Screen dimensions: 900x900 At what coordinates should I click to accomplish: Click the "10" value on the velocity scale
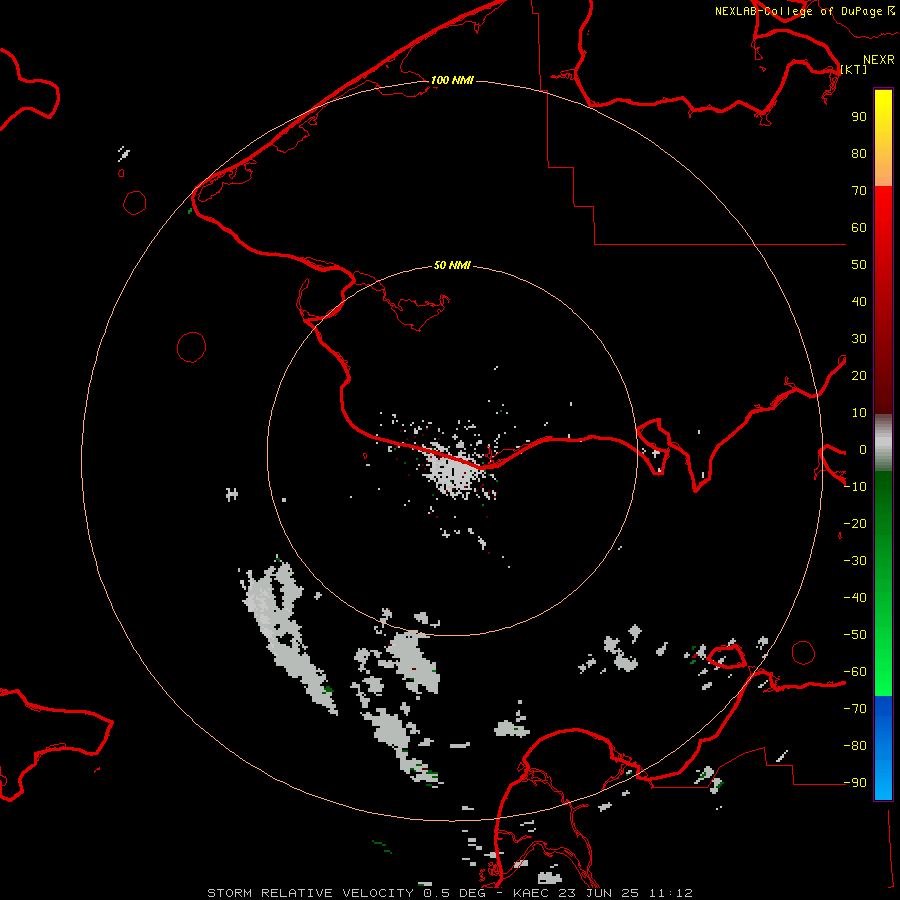[859, 413]
